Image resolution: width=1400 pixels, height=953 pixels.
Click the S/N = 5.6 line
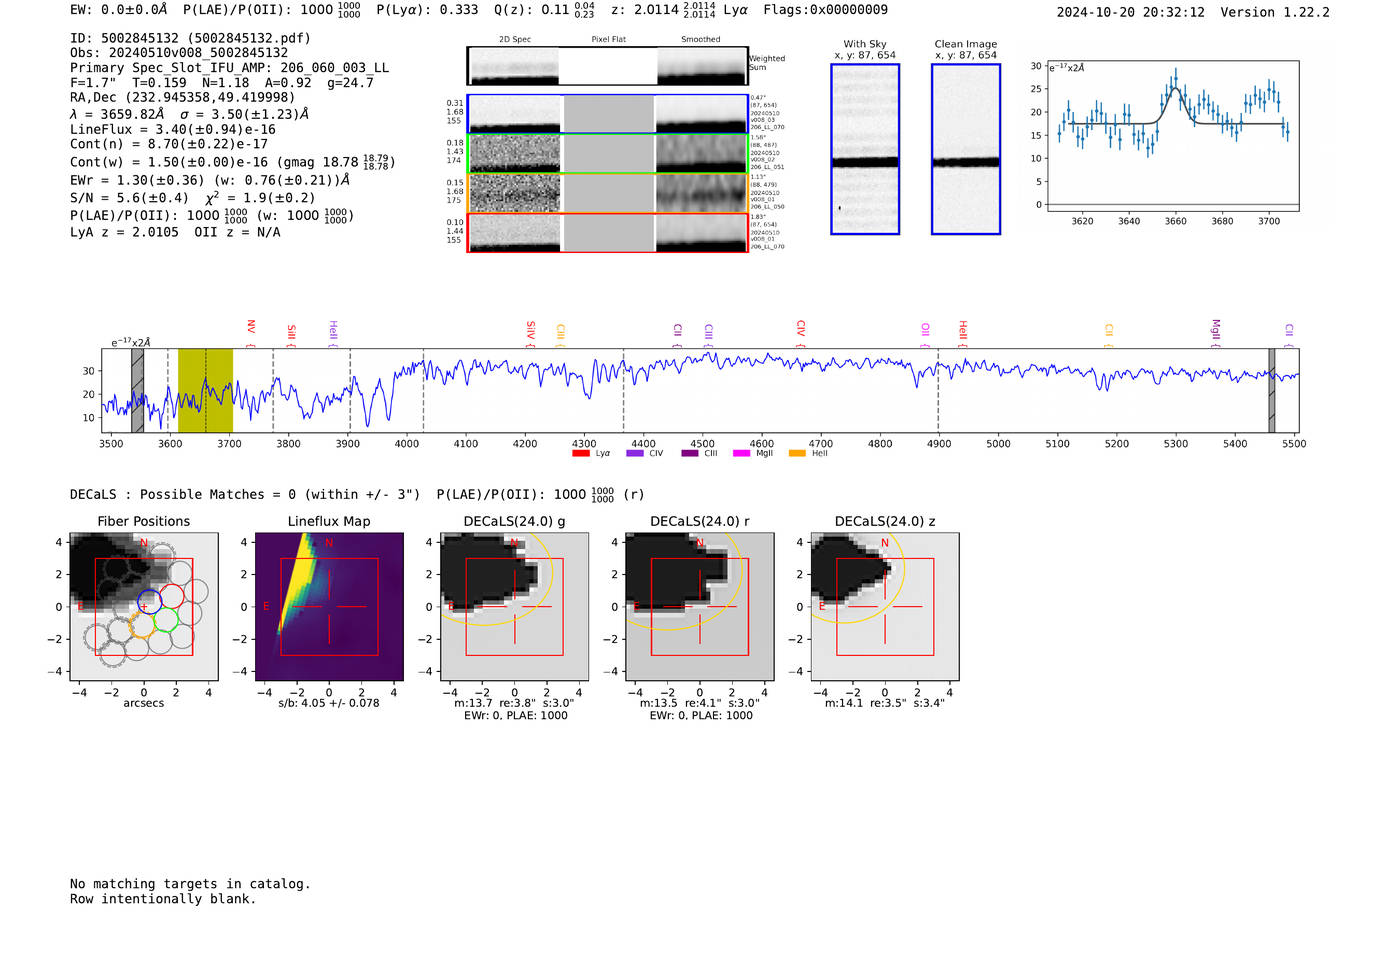point(193,197)
